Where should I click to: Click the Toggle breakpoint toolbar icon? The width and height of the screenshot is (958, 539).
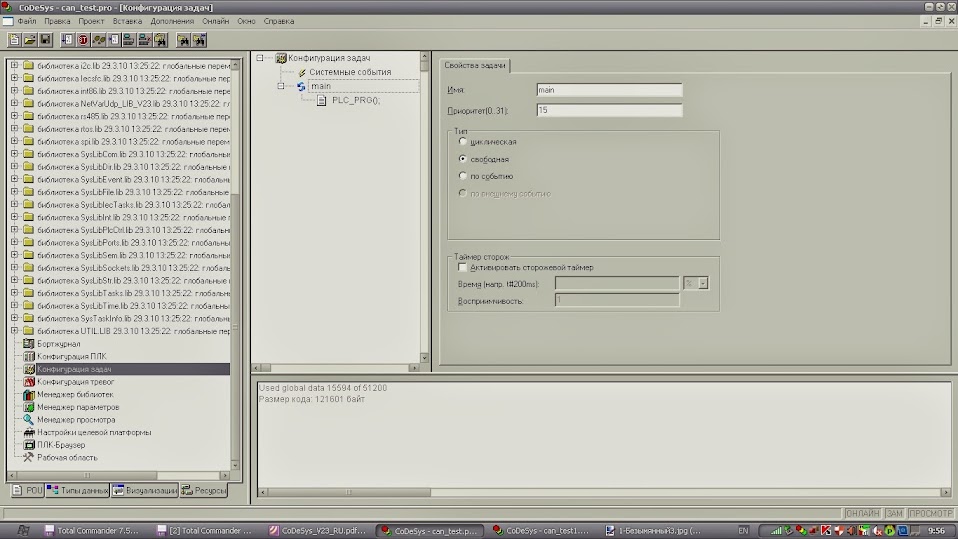(x=114, y=40)
